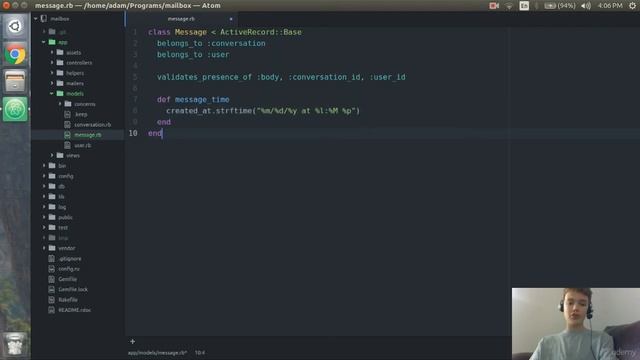Click the ActiveRecord::Base text
640x360 pixels.
(261, 32)
